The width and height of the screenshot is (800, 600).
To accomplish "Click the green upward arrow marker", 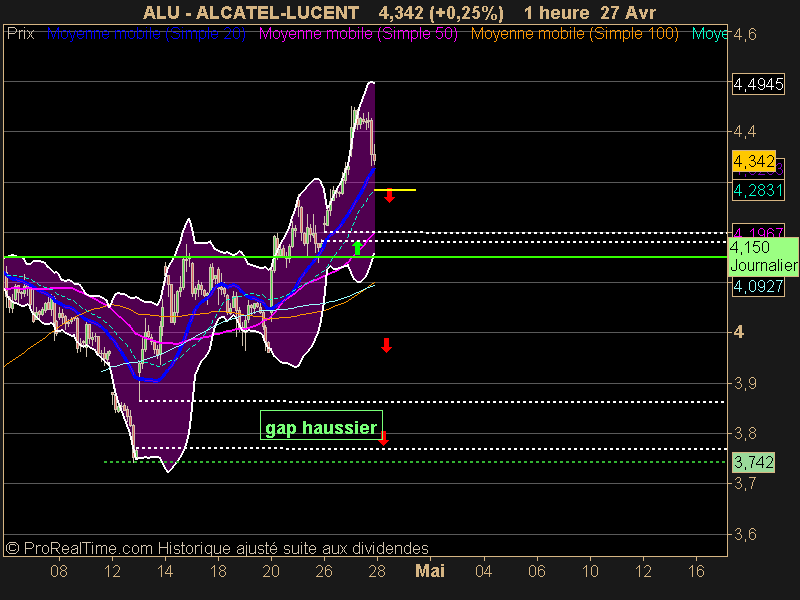I will click(x=358, y=248).
